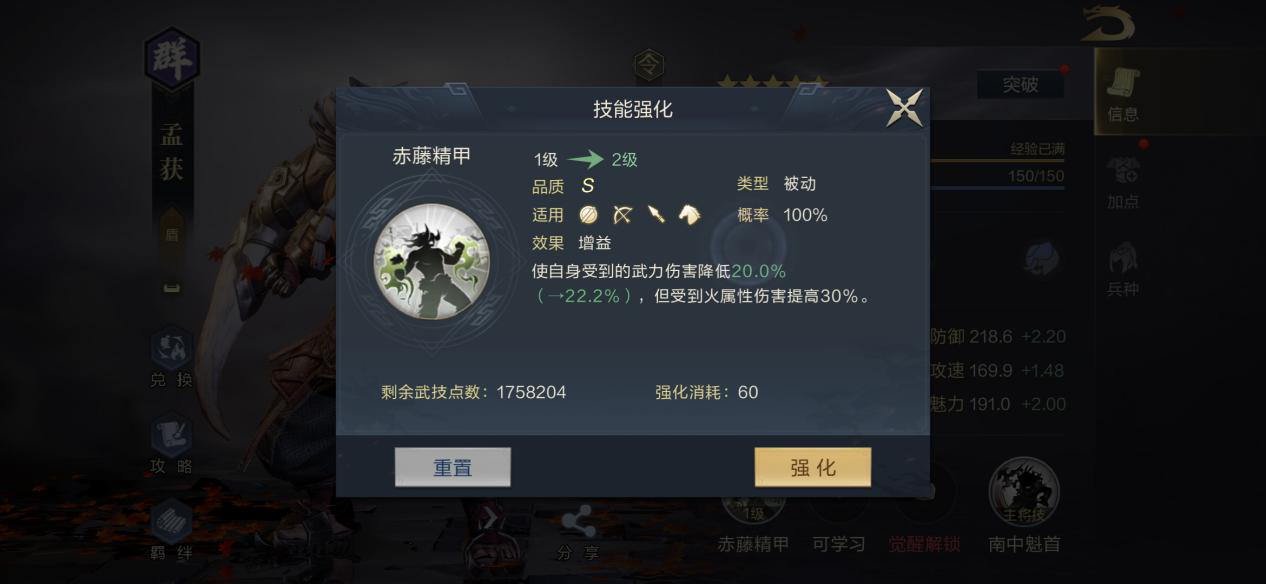The width and height of the screenshot is (1266, 584).
Task: Click the 强化 upgrade button
Action: point(813,467)
